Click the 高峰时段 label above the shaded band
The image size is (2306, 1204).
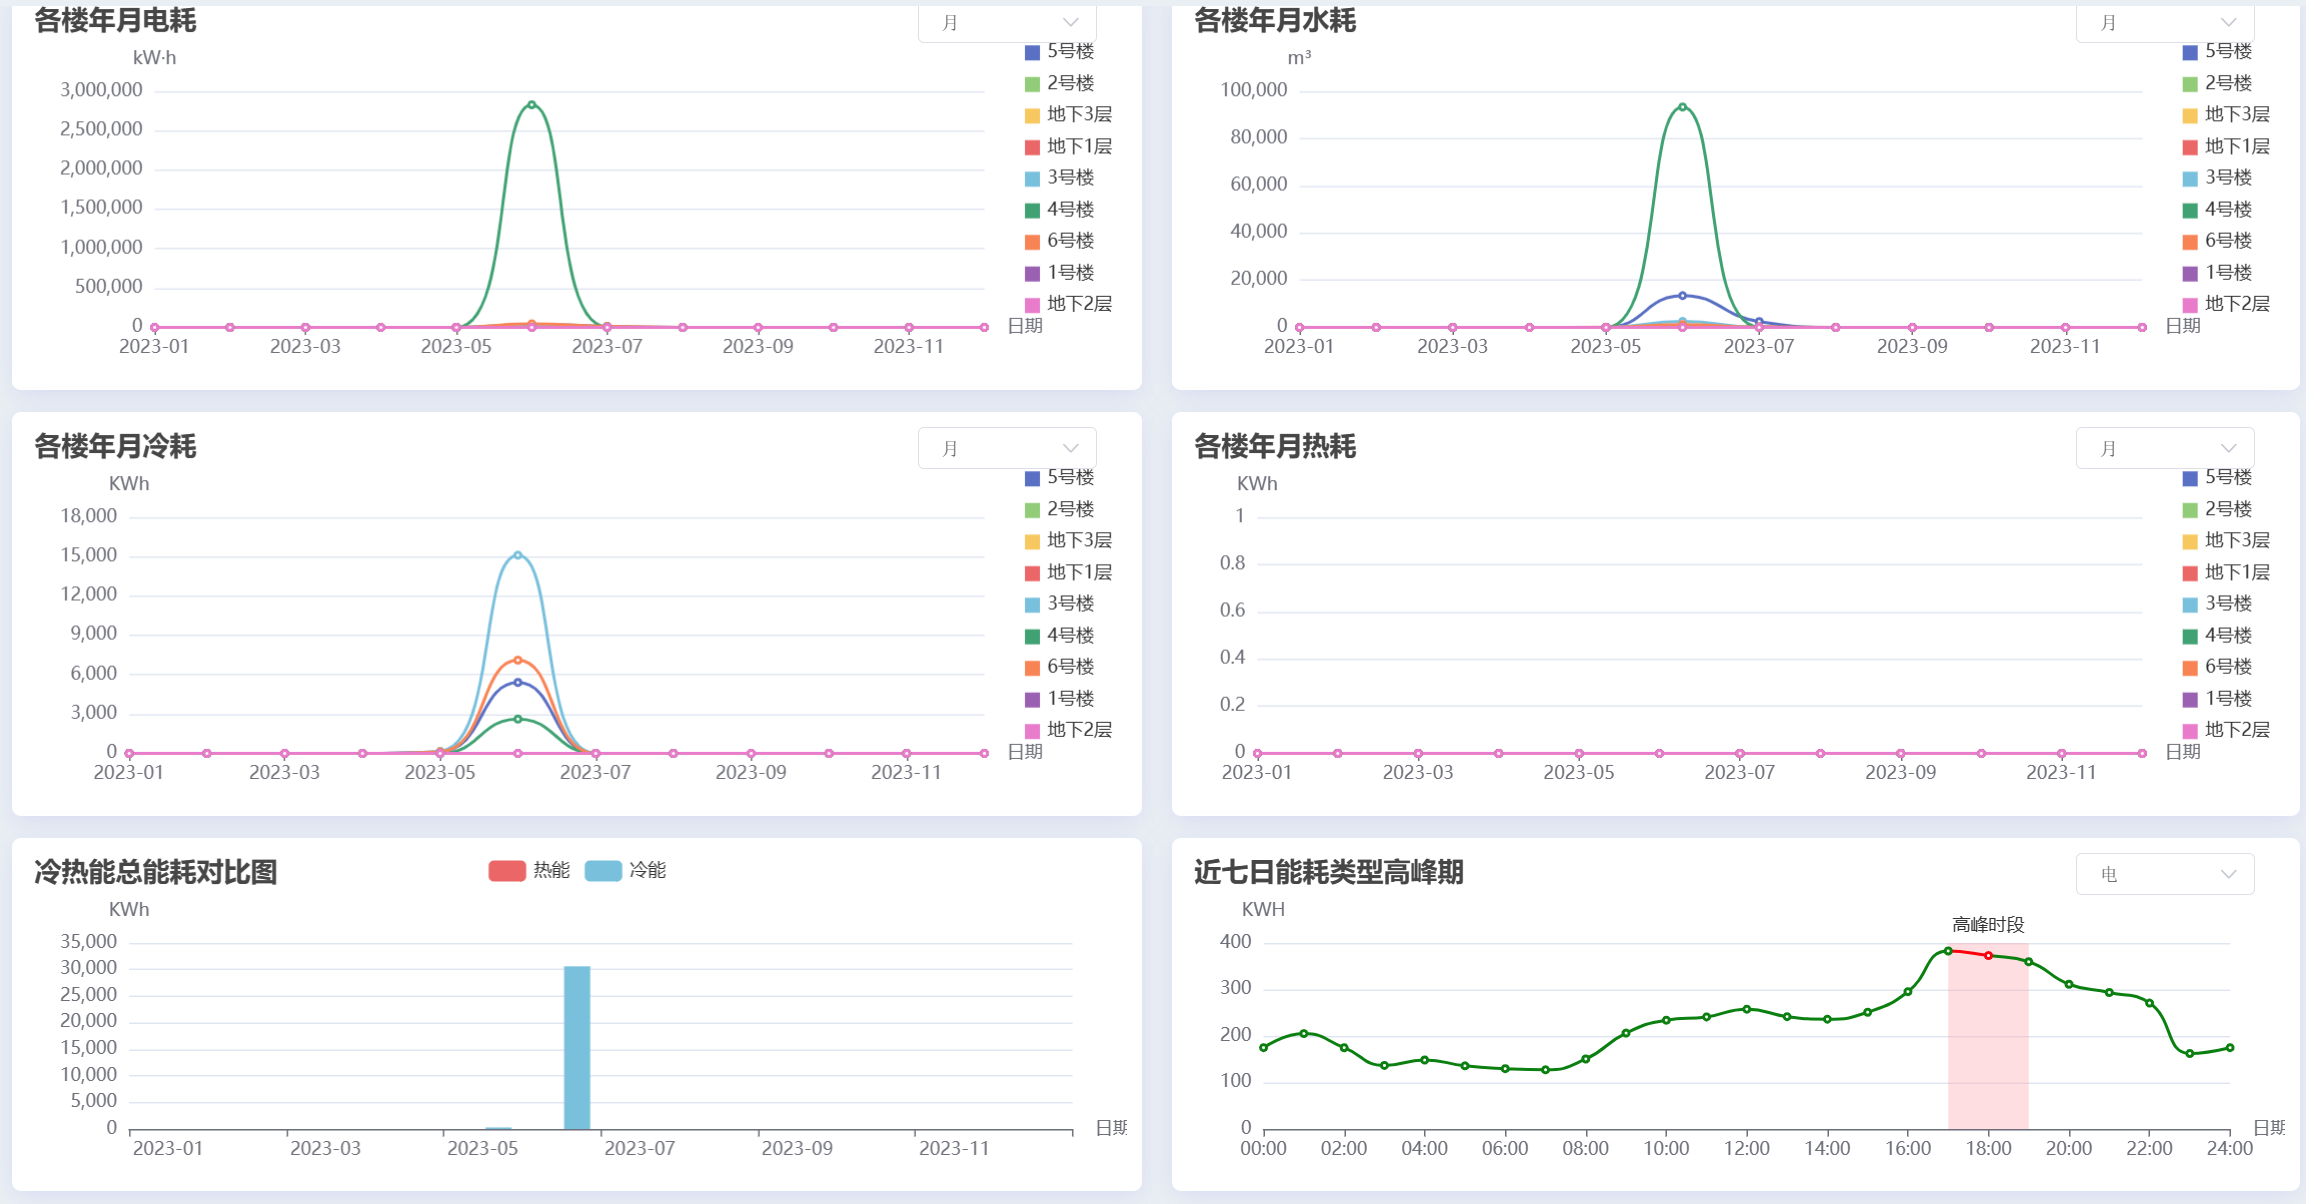tap(1988, 925)
